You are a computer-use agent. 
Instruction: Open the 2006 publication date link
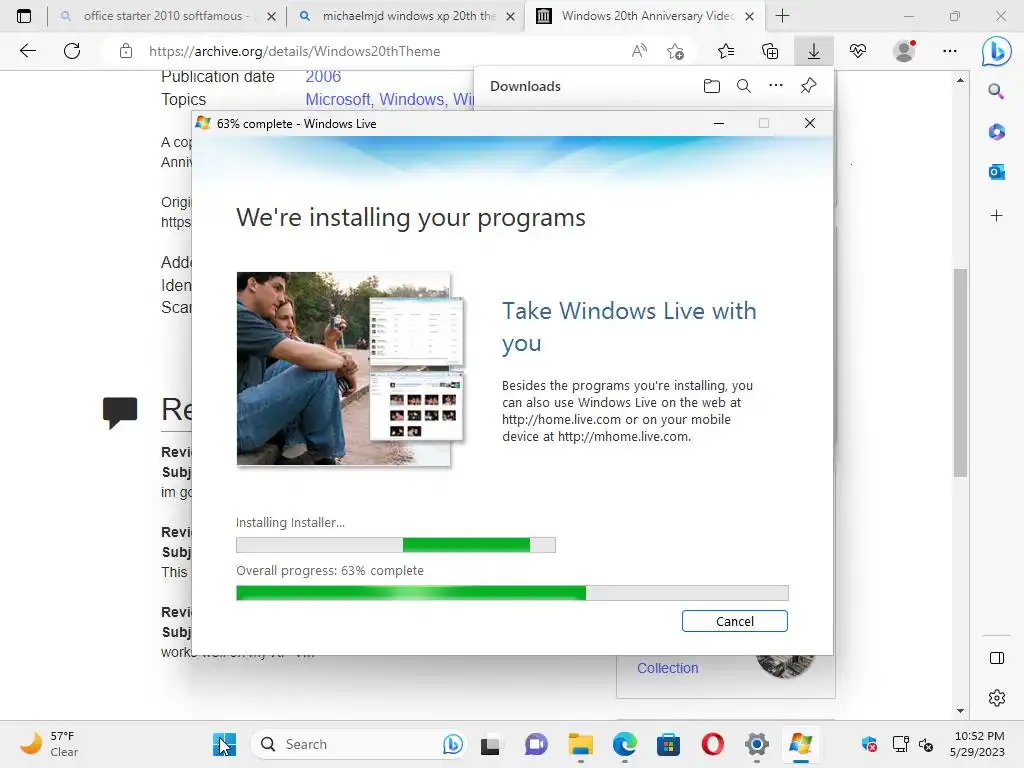pos(323,76)
